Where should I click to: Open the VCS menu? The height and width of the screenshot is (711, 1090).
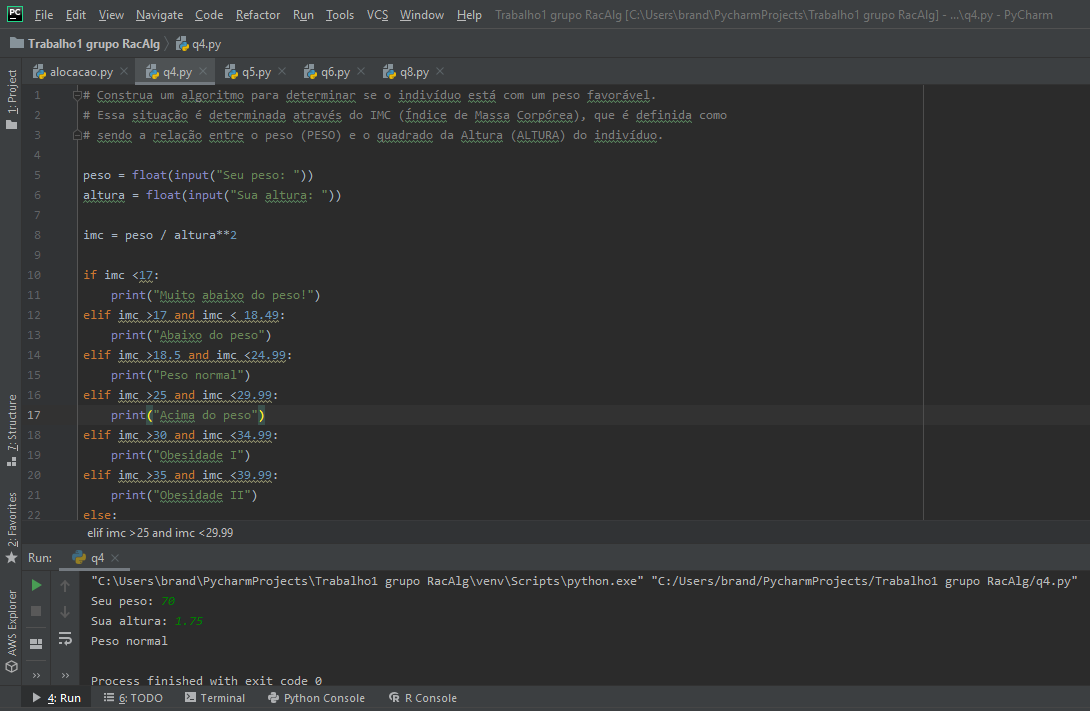pos(377,15)
